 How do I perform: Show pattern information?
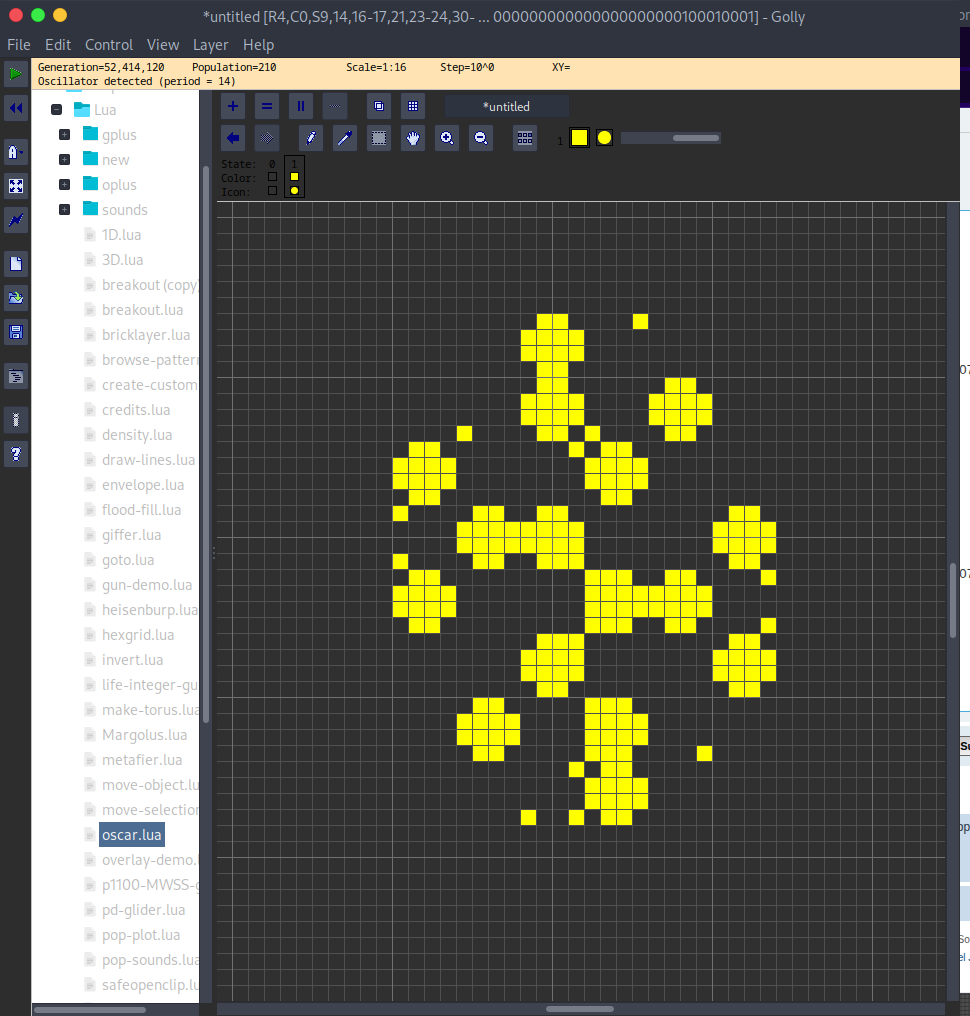16,420
